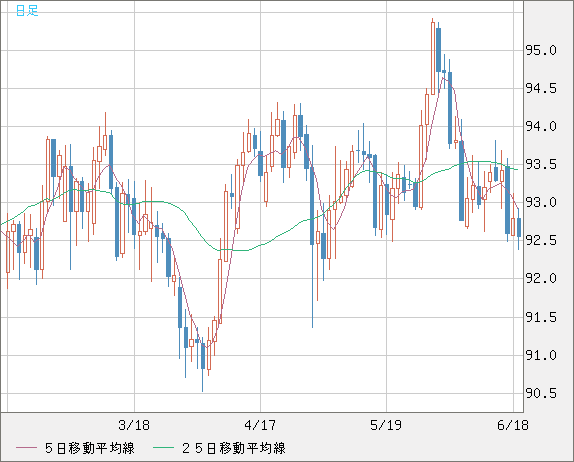Click the 6/18 date label
Screen dimensions: 574x462
512,425
